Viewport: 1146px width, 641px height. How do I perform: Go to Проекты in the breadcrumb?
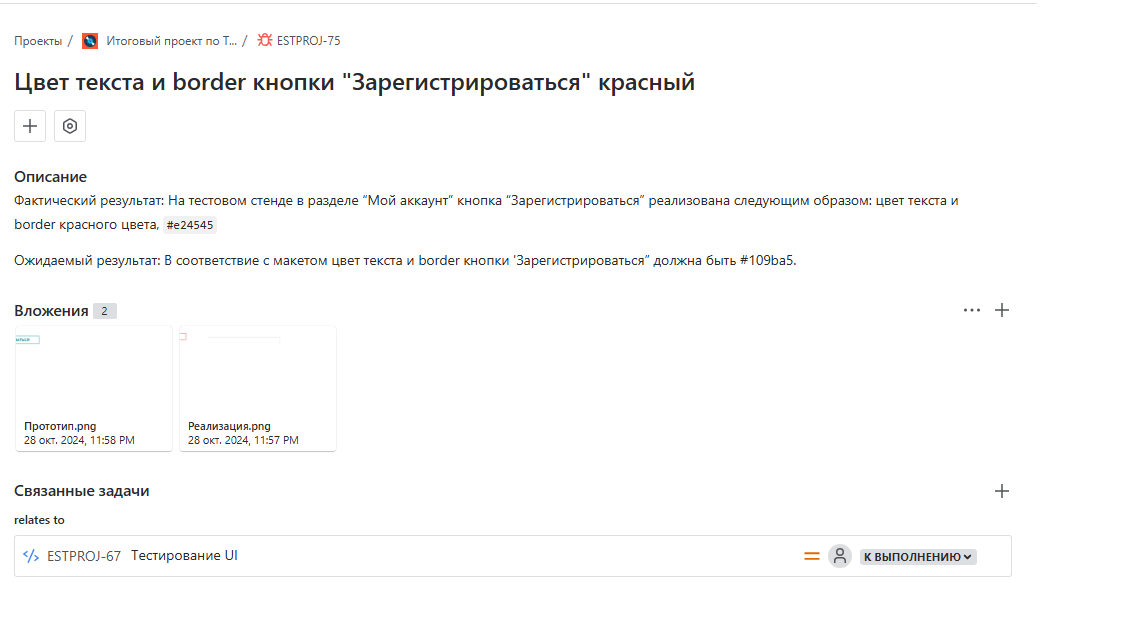[x=38, y=41]
